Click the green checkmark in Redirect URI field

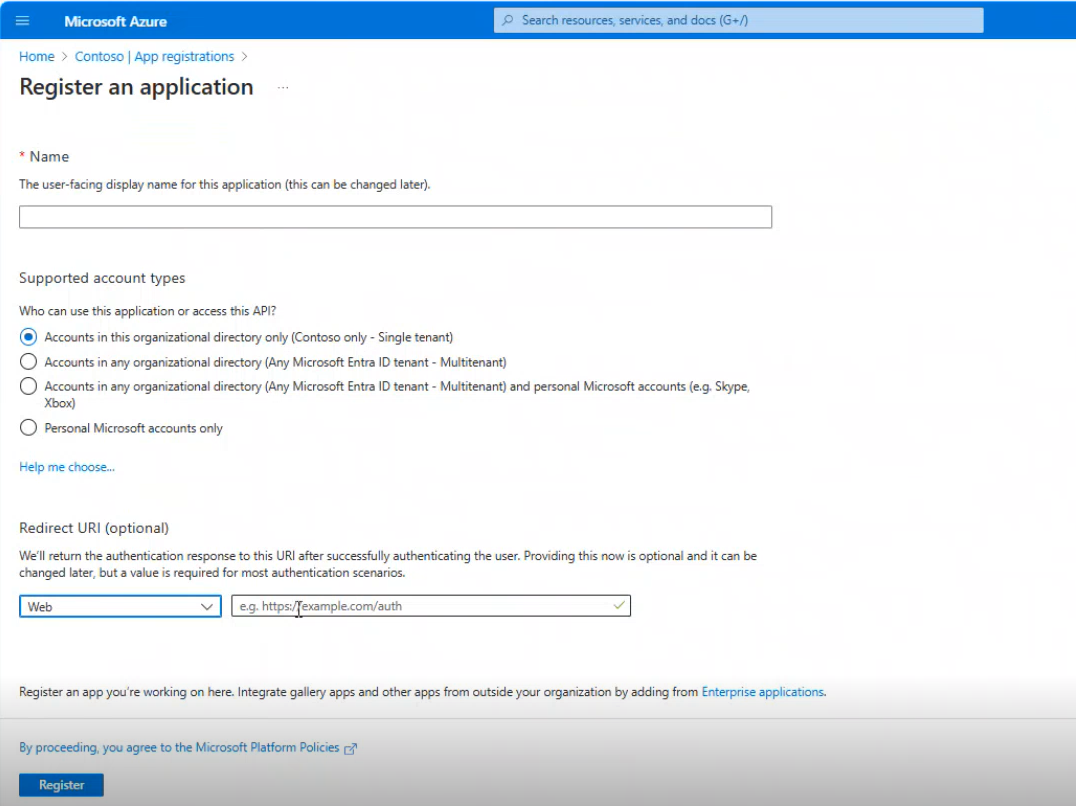click(619, 606)
